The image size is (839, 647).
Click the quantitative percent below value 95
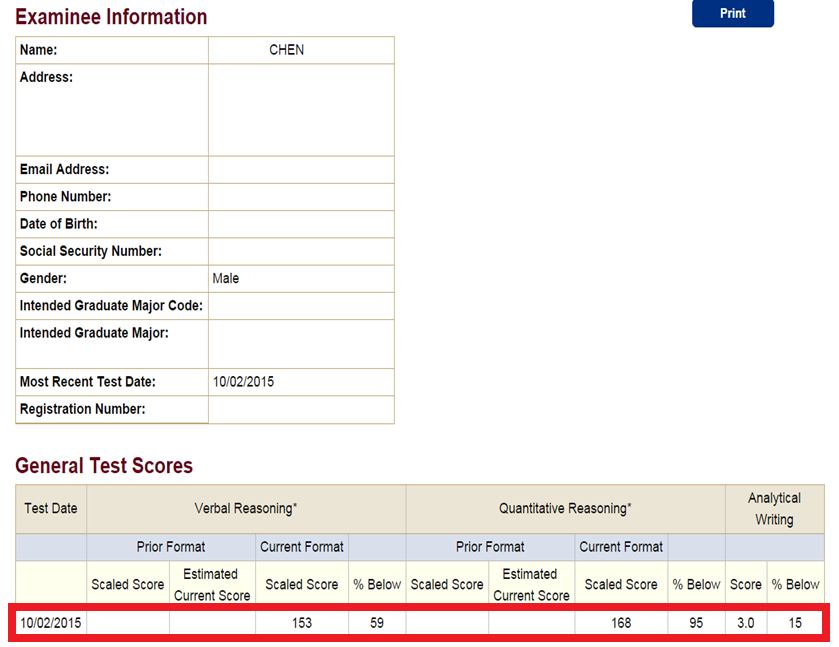tap(696, 623)
